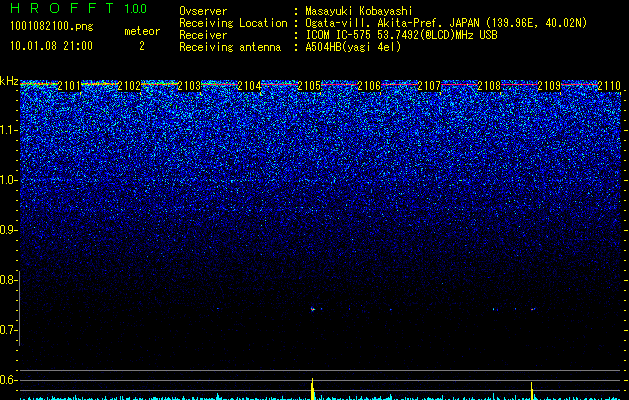Click the 0.6 kHz axis label

coord(9,380)
